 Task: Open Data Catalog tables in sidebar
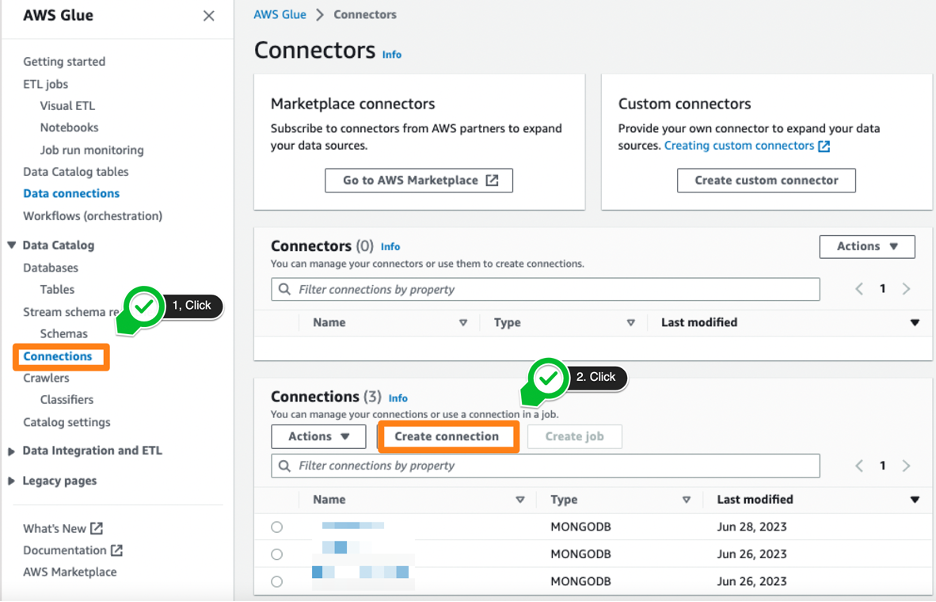coord(76,172)
